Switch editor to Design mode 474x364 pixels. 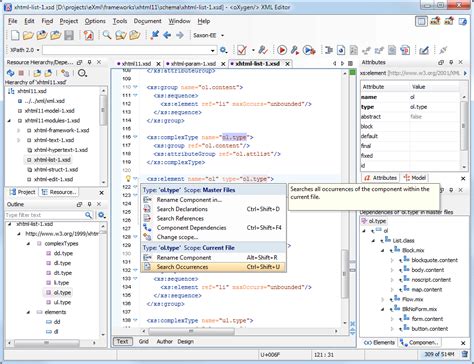point(185,341)
